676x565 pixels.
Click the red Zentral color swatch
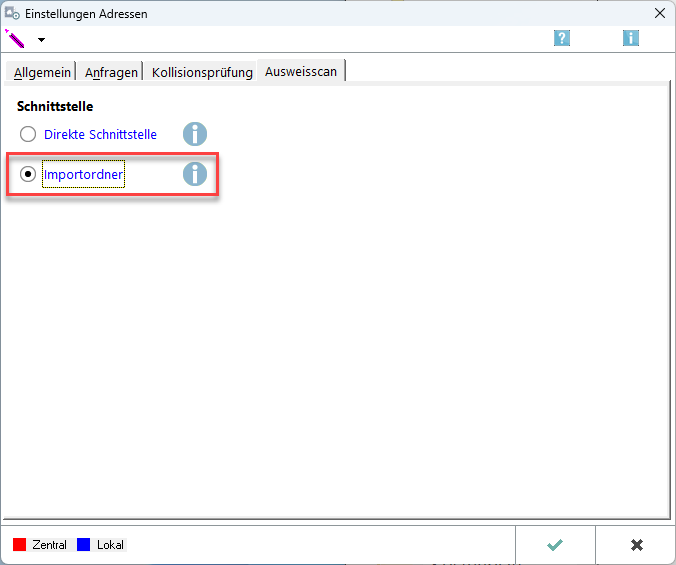tap(19, 545)
